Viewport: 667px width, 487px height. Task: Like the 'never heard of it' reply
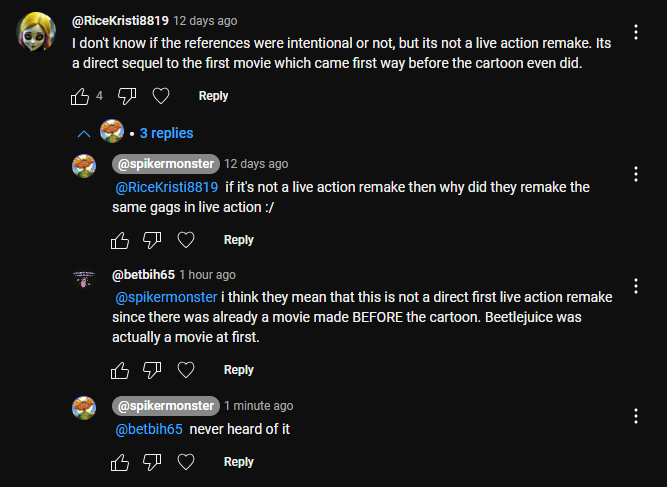(x=120, y=462)
